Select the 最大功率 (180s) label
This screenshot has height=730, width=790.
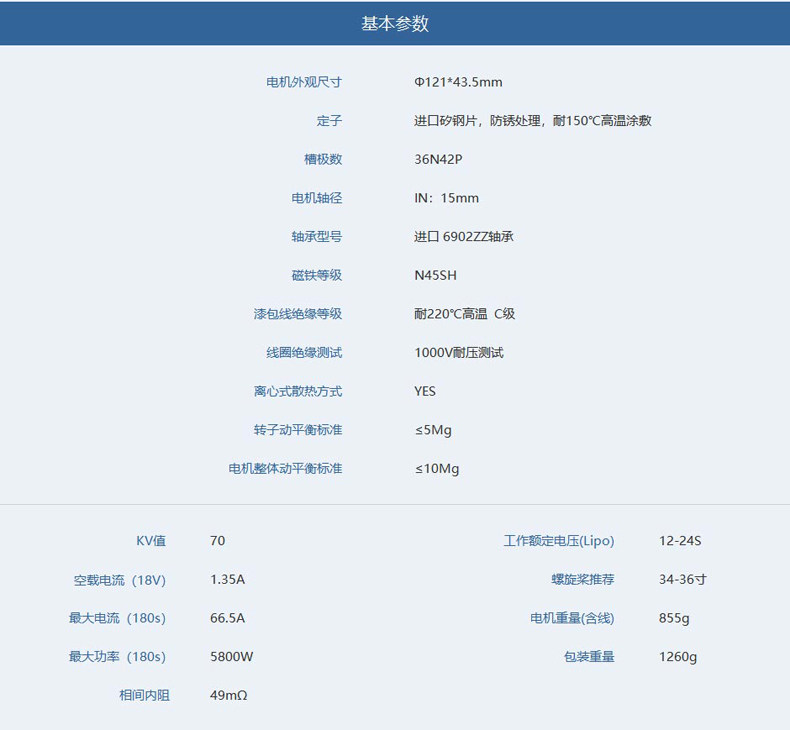[117, 657]
